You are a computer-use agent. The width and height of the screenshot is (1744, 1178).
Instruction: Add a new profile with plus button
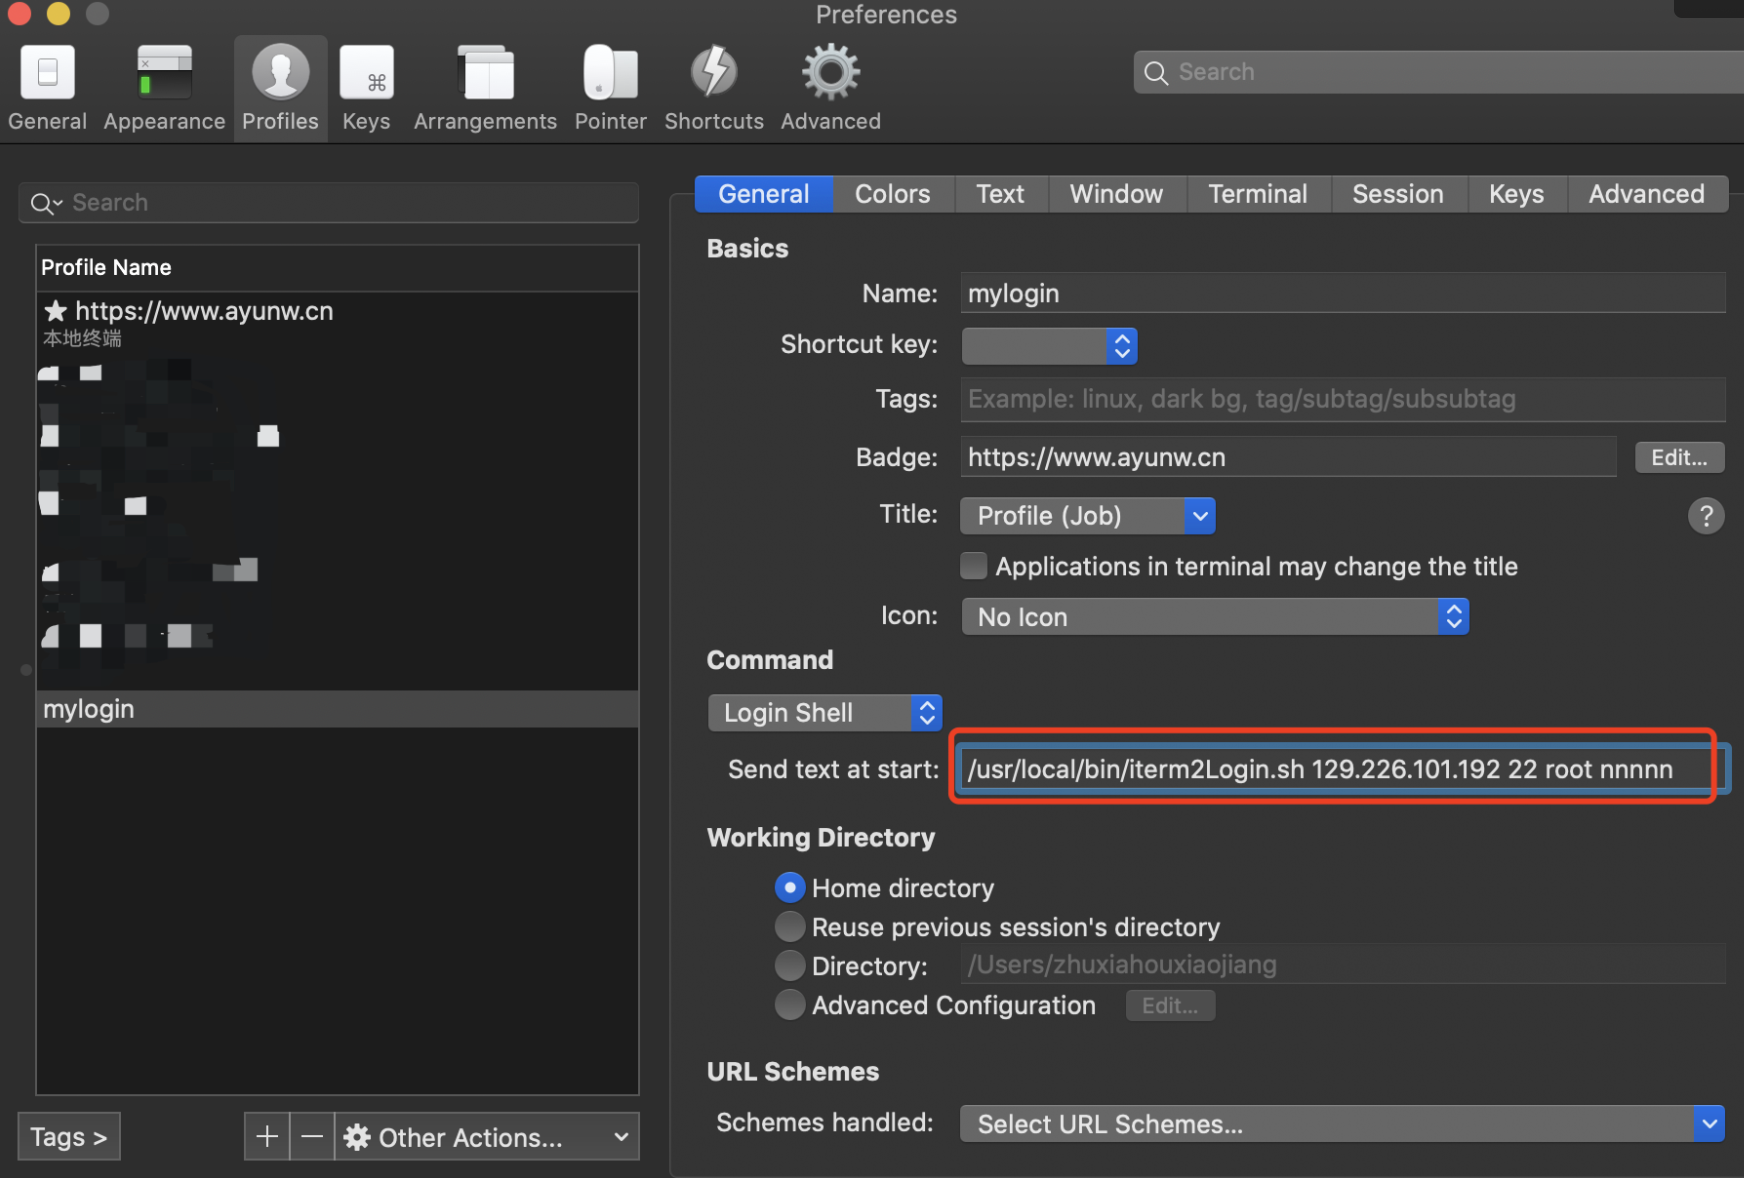point(267,1137)
